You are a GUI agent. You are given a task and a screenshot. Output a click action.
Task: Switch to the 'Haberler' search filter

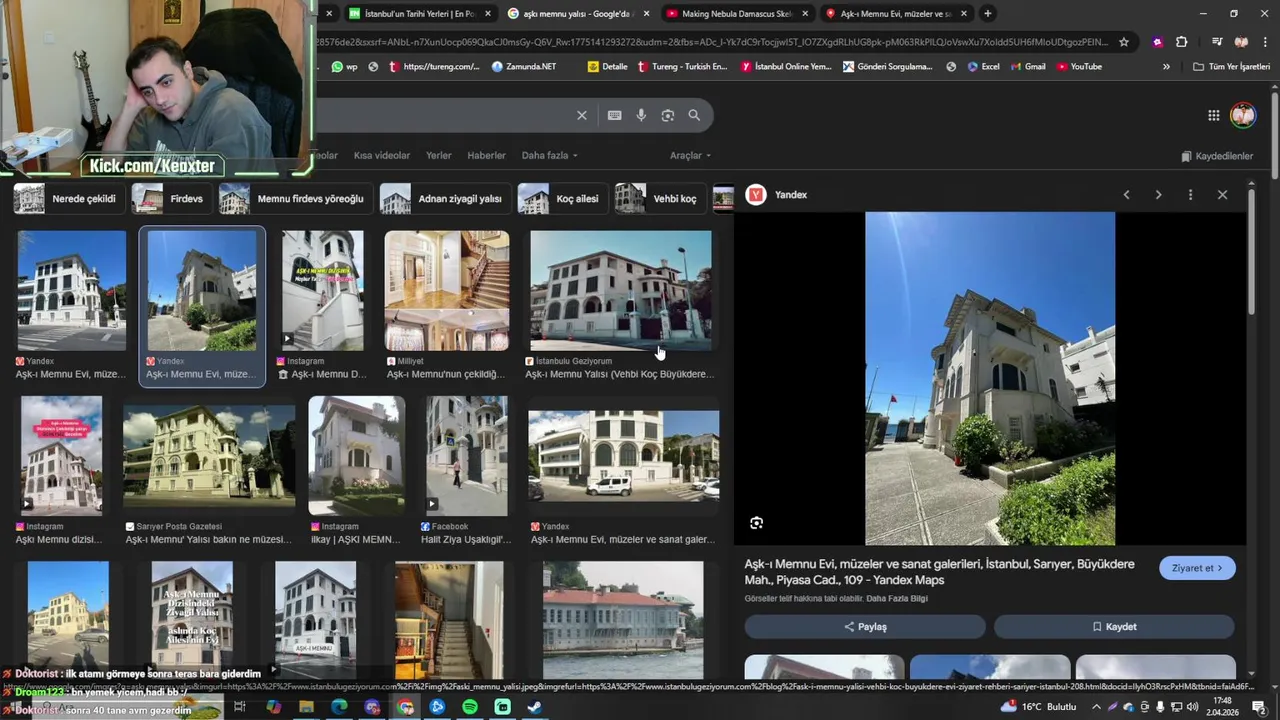coord(487,156)
